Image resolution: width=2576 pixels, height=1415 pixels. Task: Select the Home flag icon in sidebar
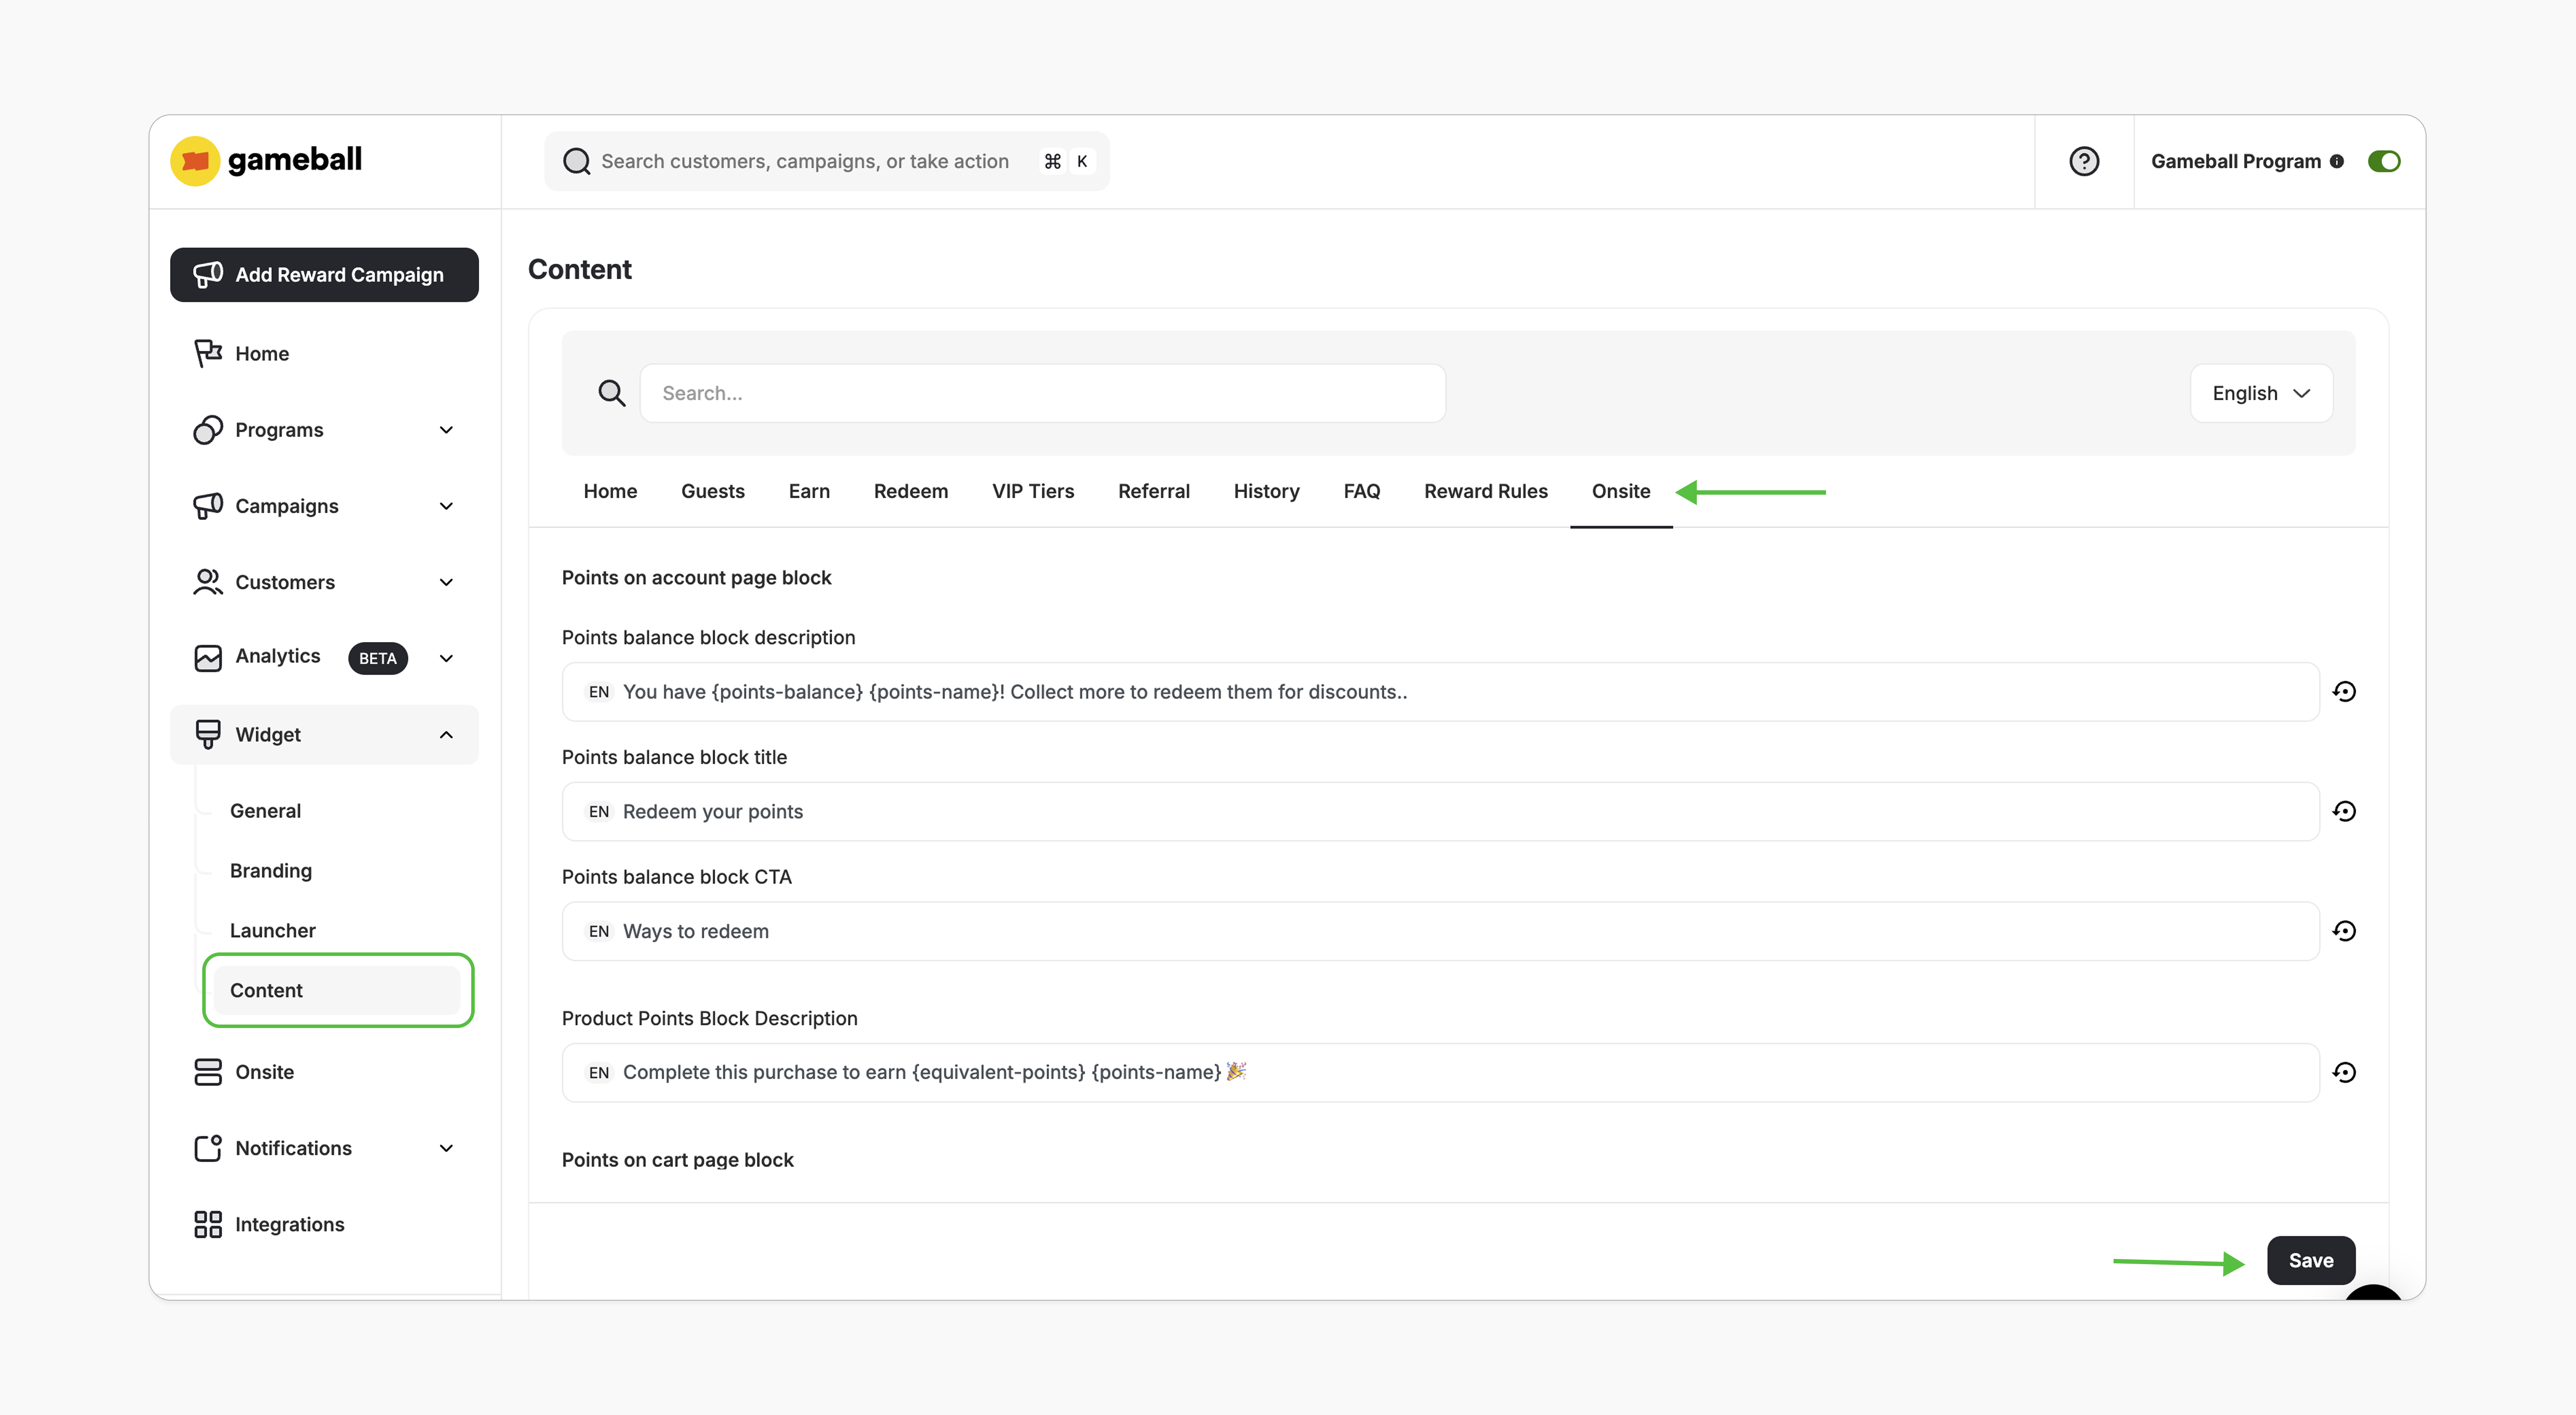[x=207, y=352]
